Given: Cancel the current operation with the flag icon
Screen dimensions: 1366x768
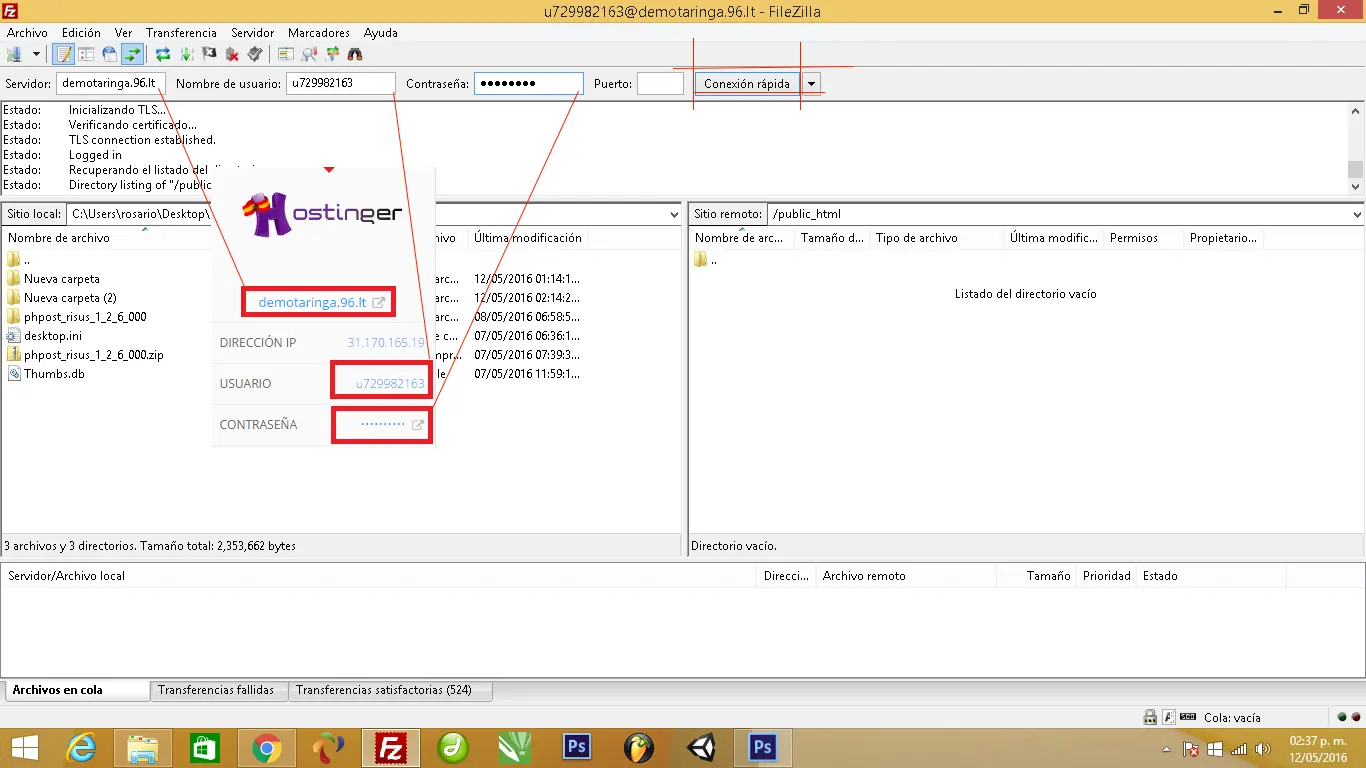Looking at the screenshot, I should tap(209, 54).
